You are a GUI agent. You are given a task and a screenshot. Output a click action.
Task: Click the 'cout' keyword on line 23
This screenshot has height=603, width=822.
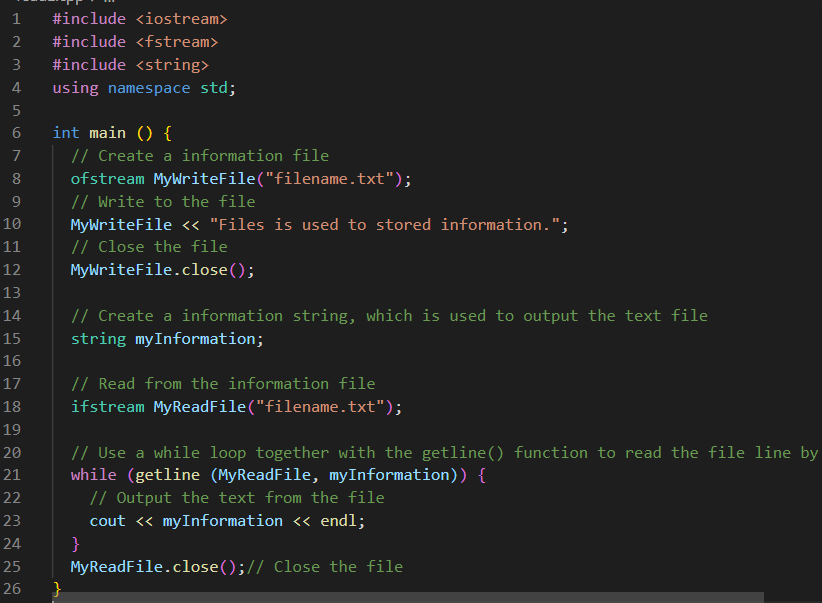107,521
